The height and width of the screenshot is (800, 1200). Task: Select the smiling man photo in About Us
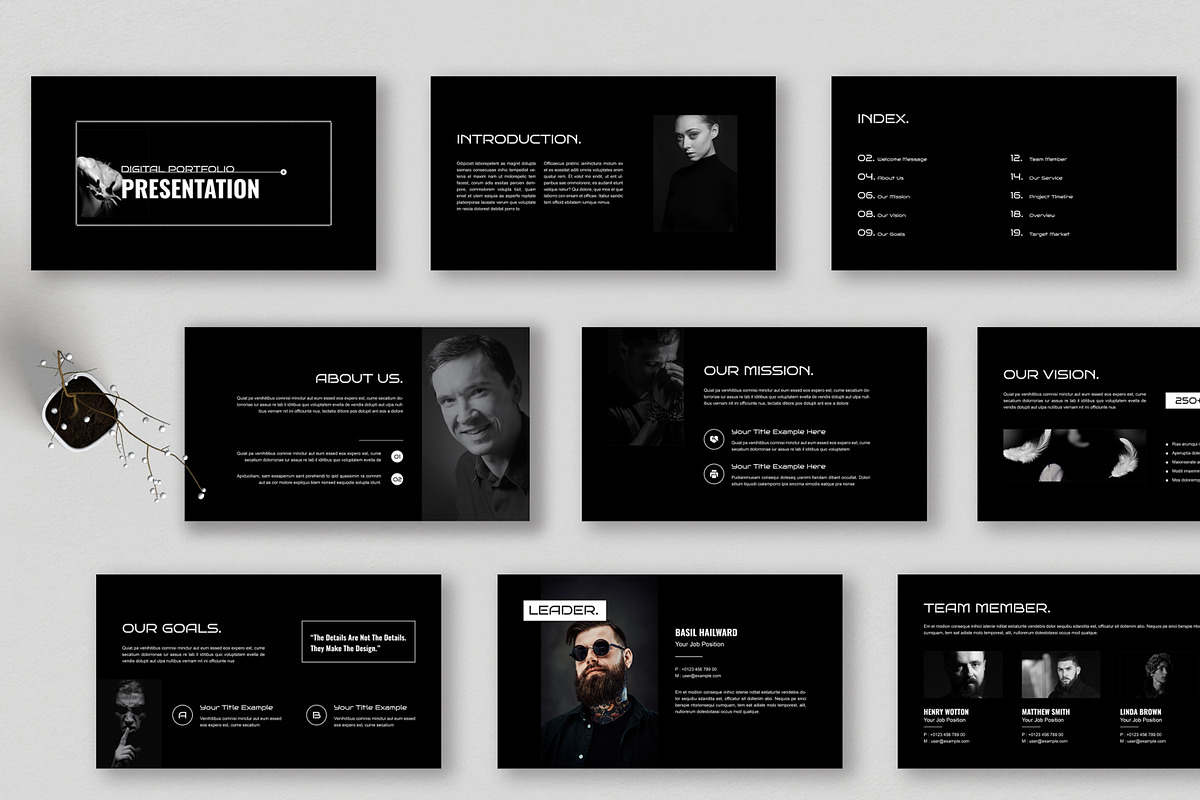click(x=475, y=424)
